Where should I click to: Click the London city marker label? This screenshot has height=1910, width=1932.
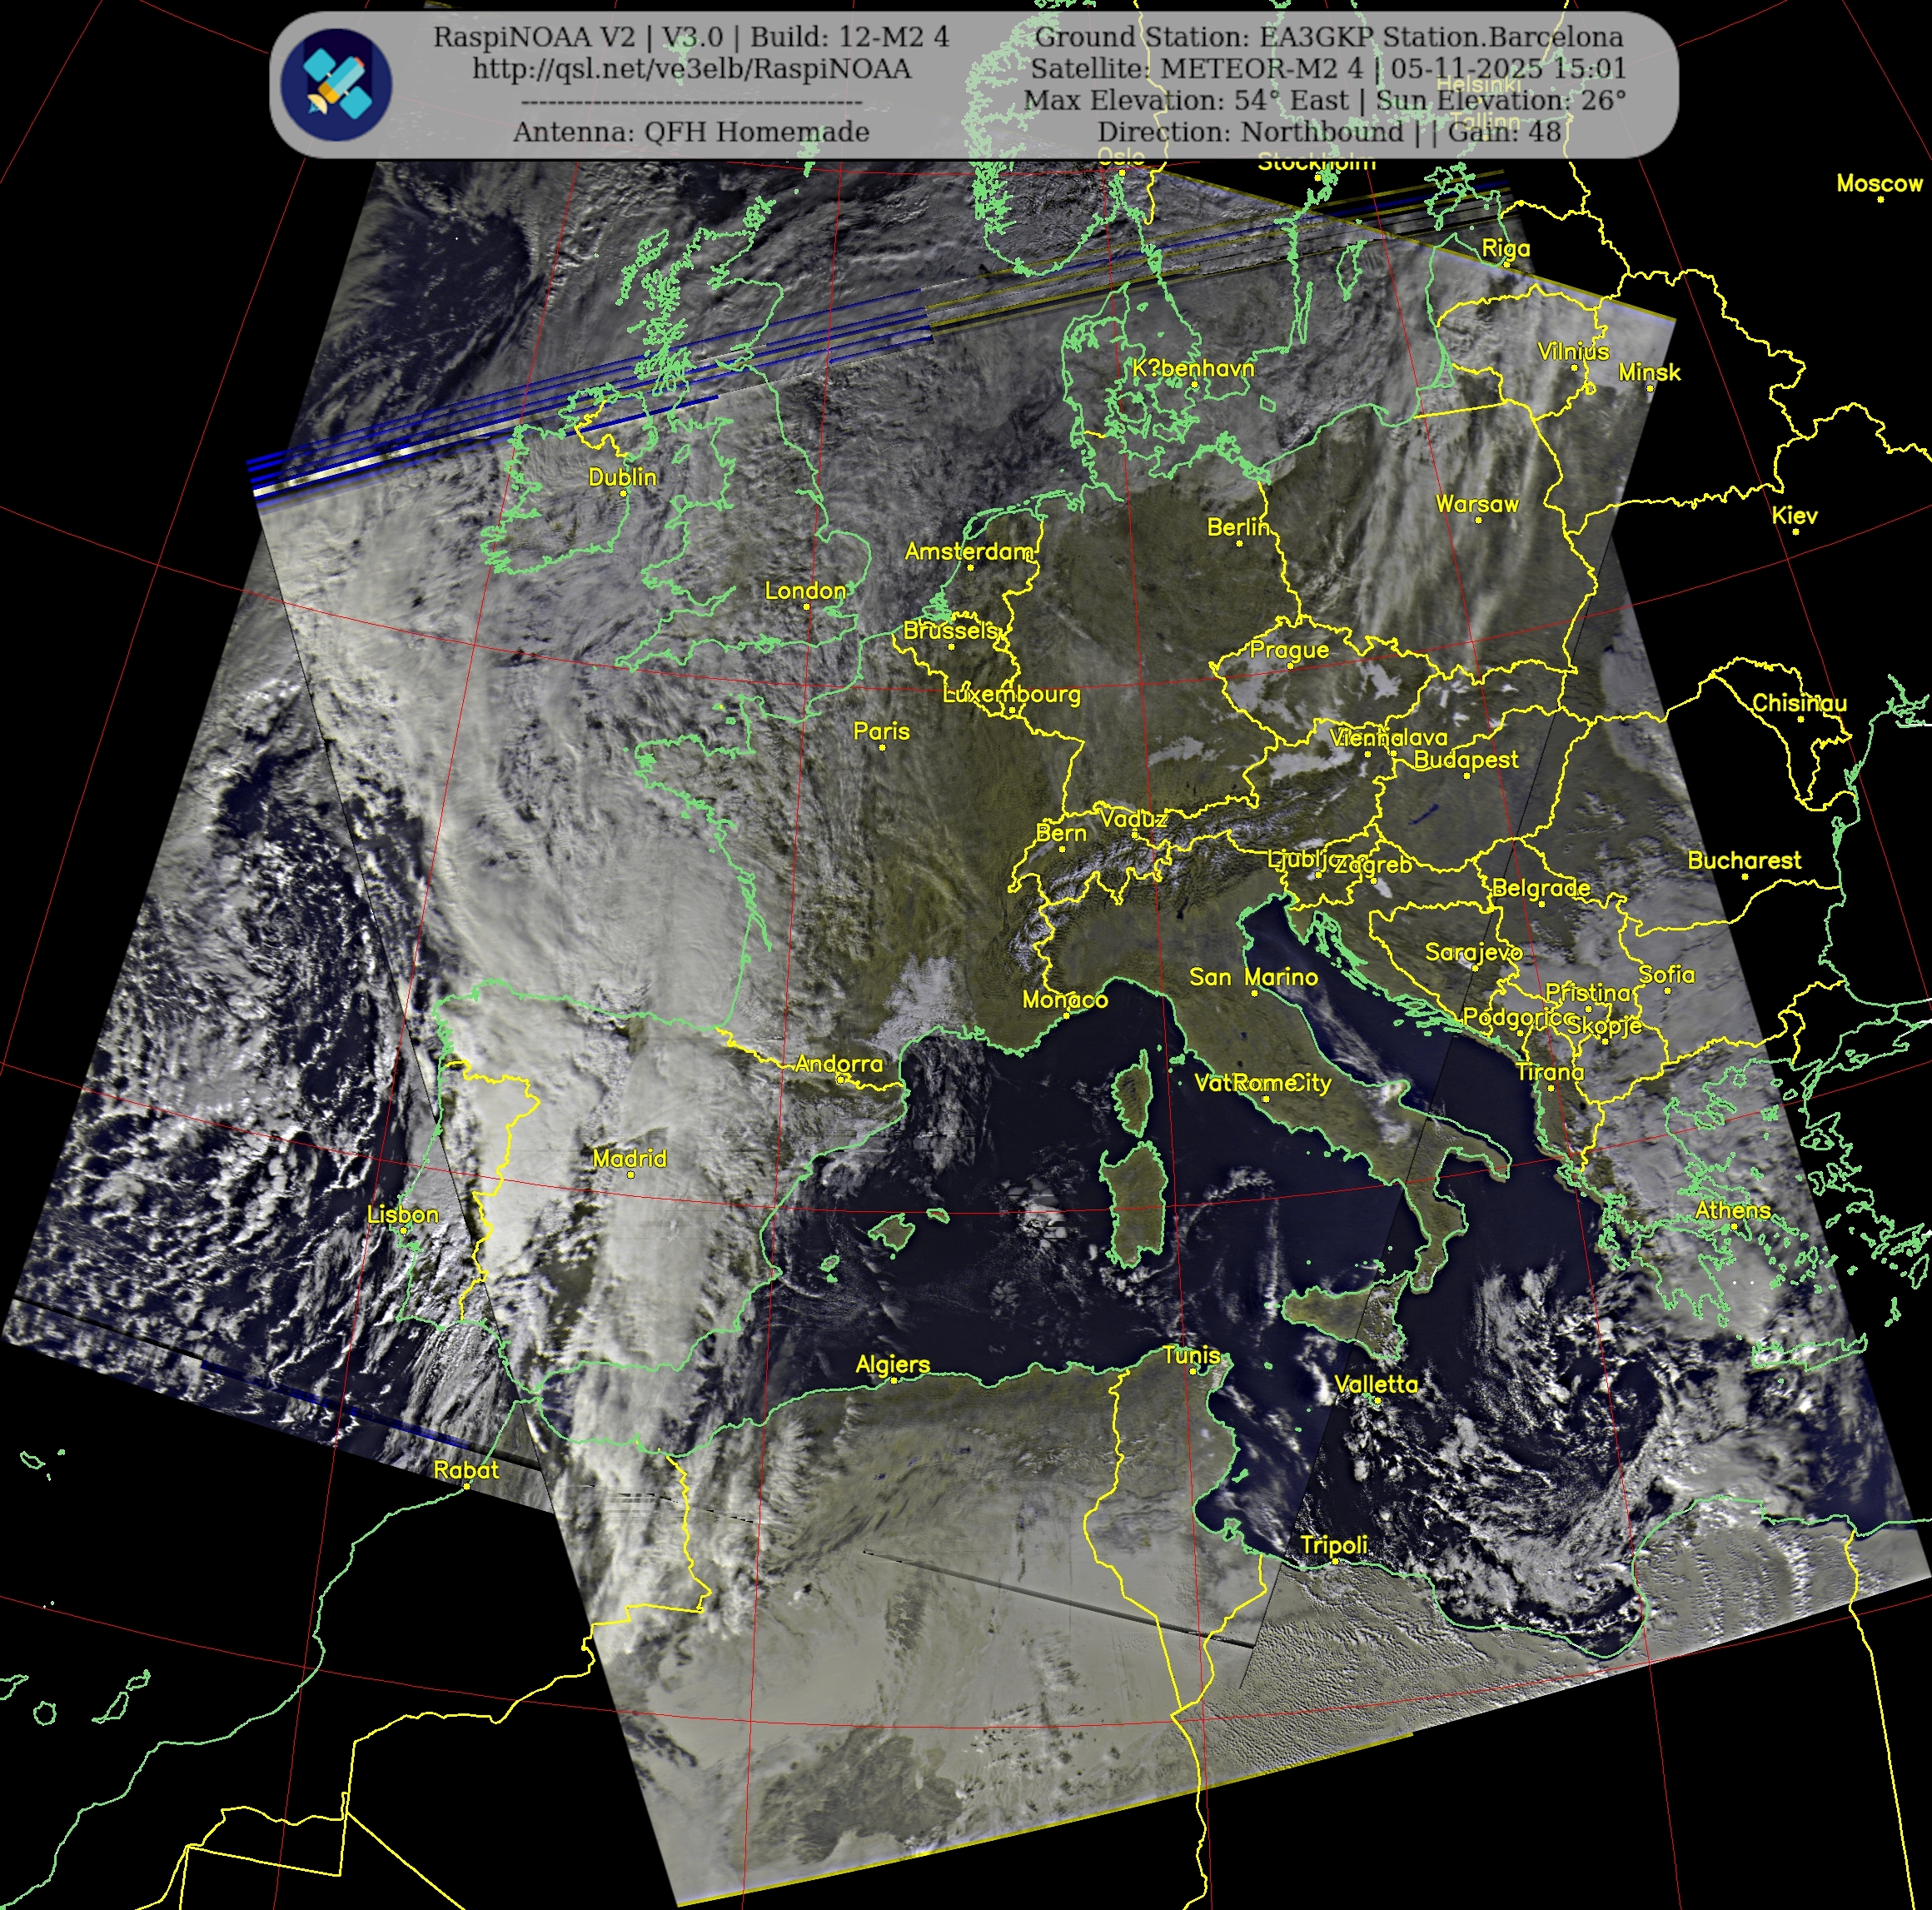click(805, 591)
